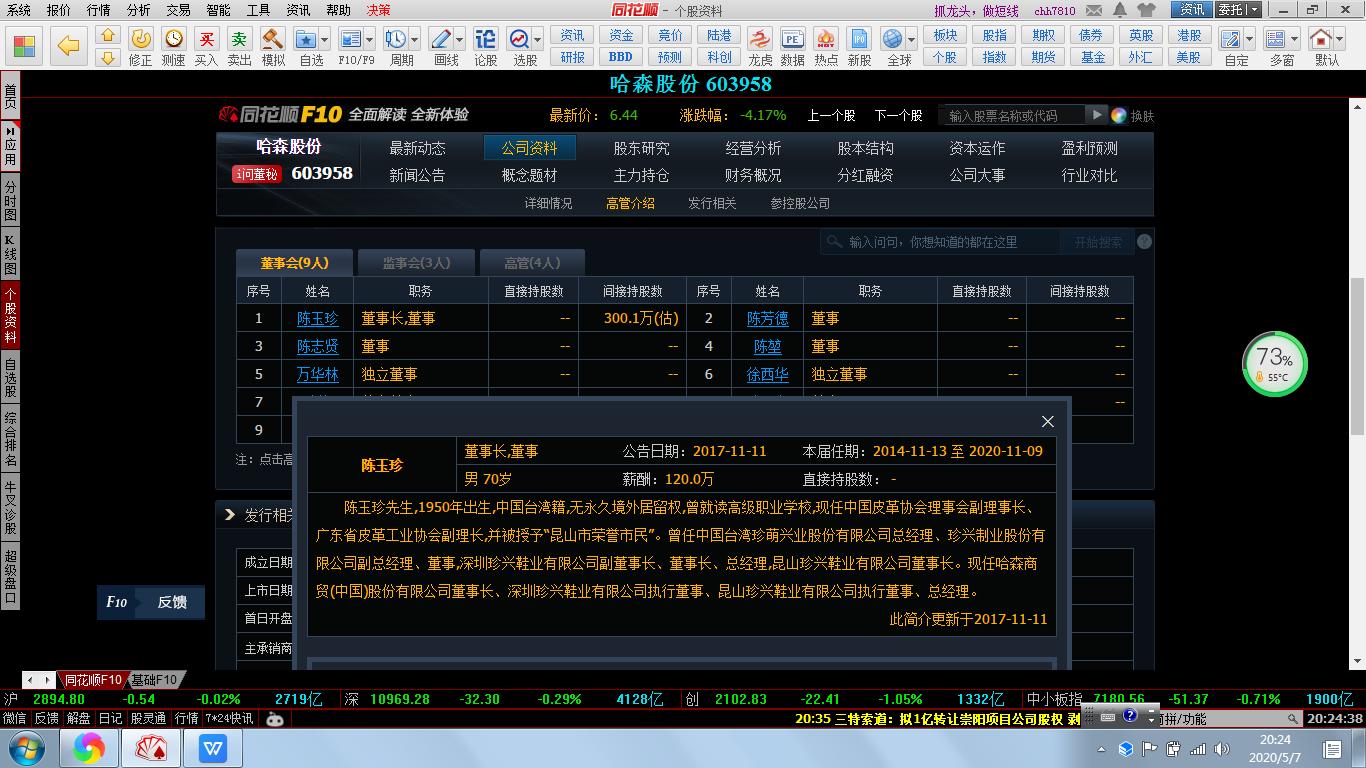
Task: Click the 开始搜索 search button
Action: pyautogui.click(x=1098, y=242)
